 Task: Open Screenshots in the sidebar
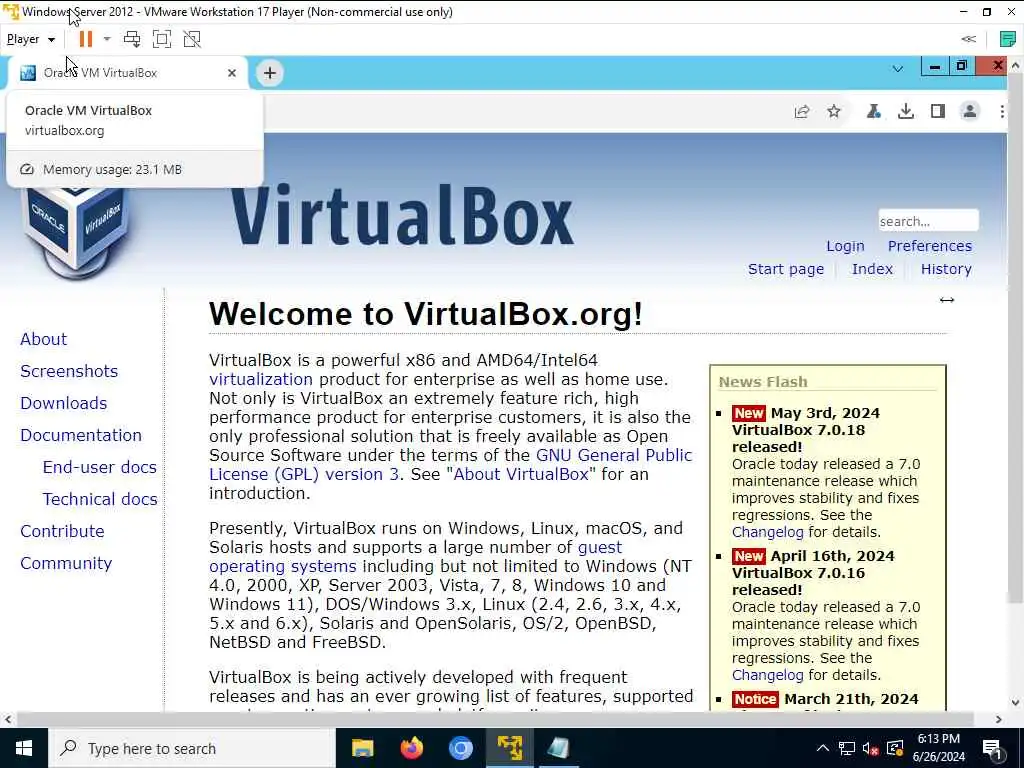69,372
